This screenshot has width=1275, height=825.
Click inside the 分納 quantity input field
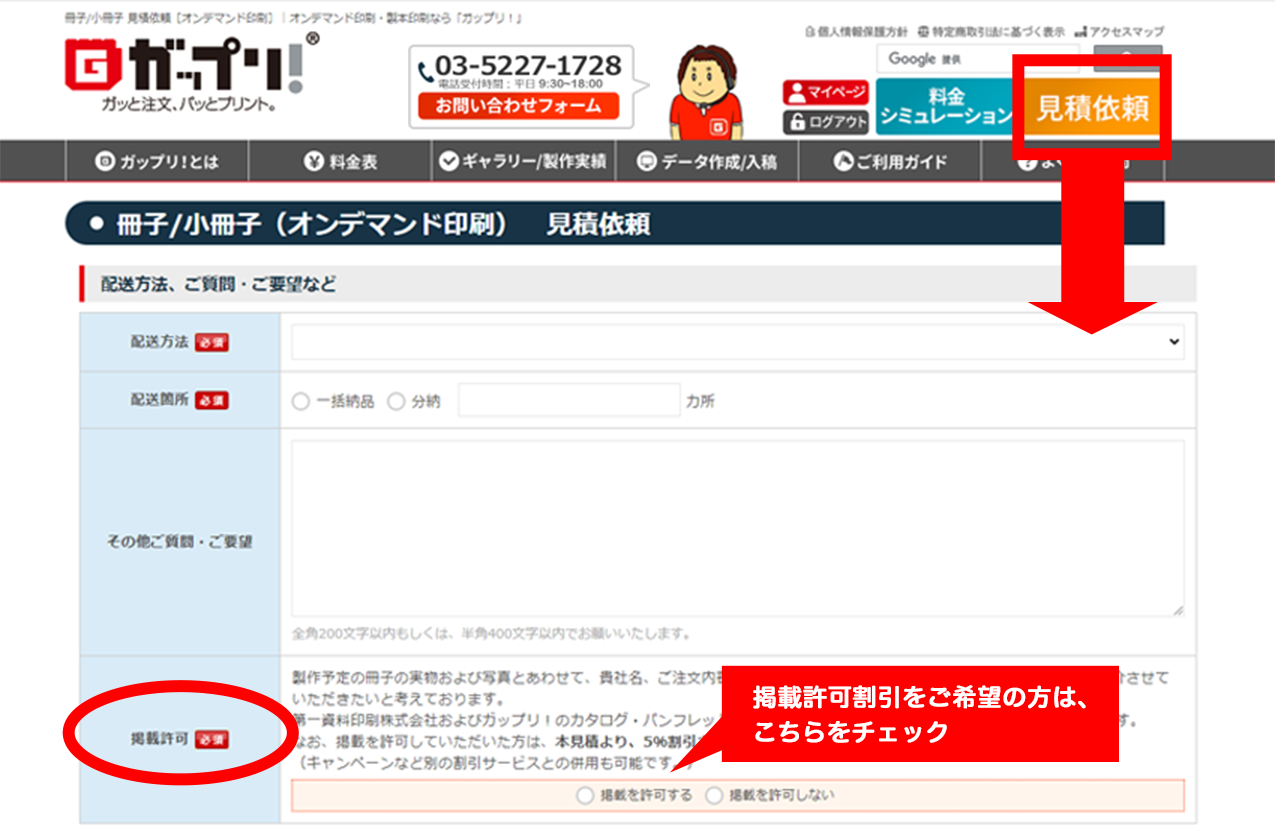[x=568, y=400]
